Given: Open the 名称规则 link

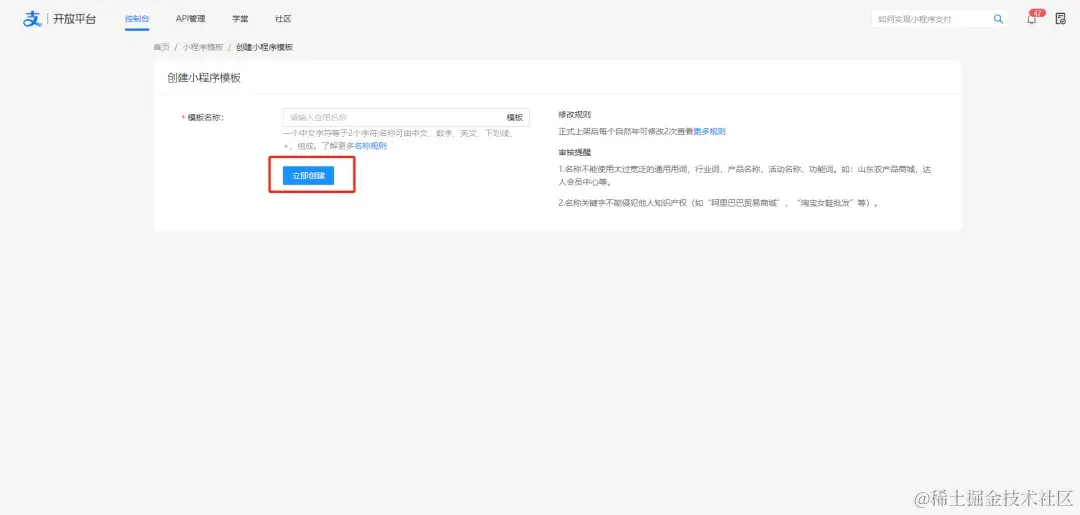Looking at the screenshot, I should (371, 146).
